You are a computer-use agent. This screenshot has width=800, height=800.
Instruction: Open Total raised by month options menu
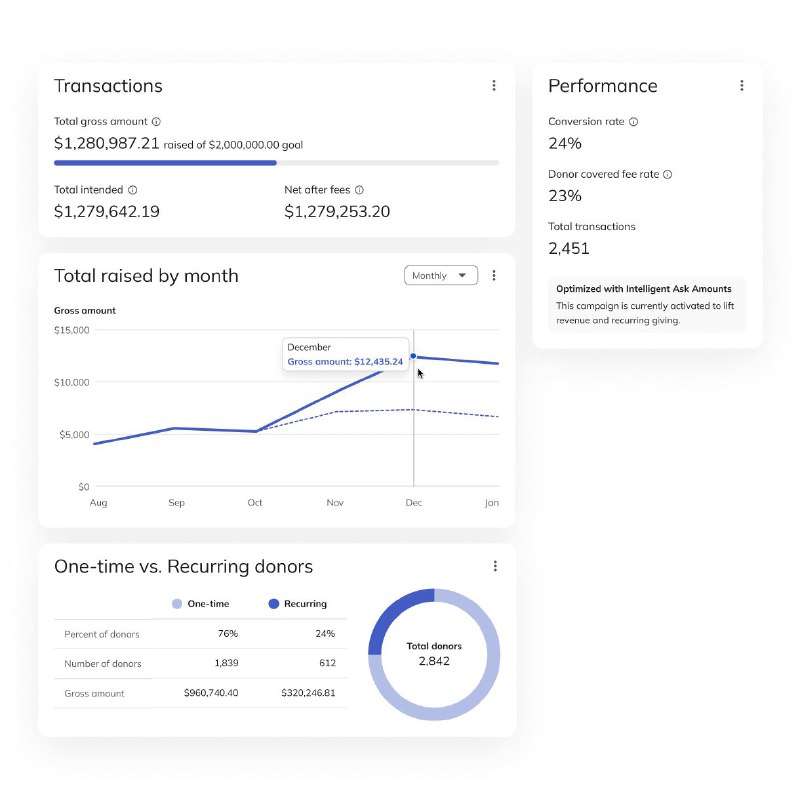pos(494,275)
